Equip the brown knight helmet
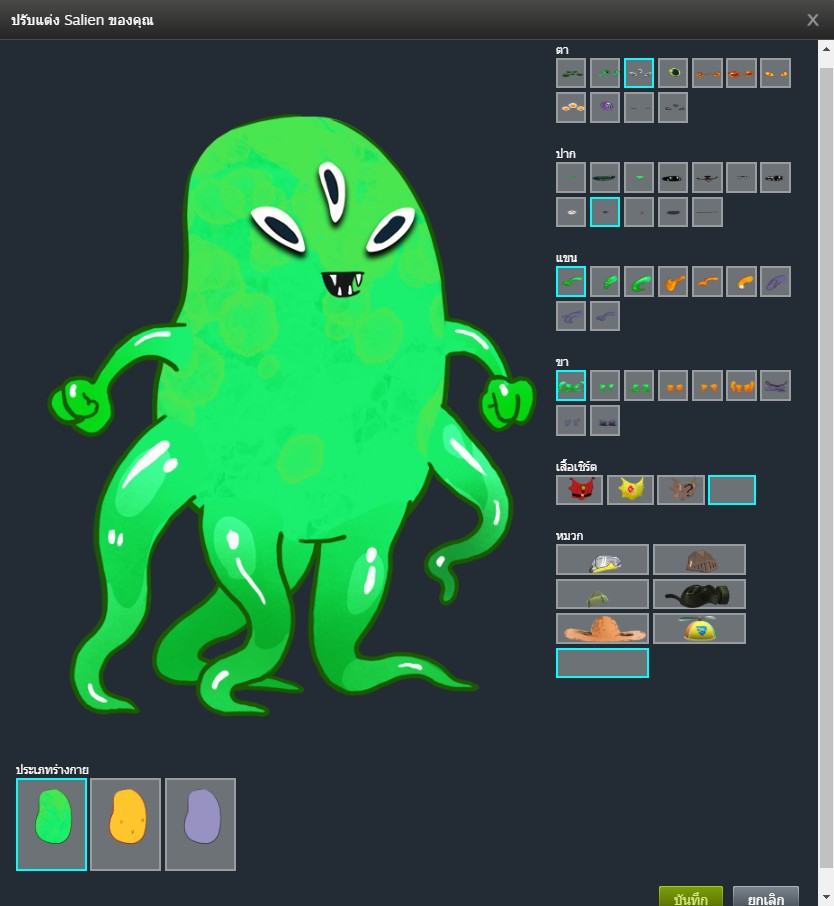This screenshot has width=834, height=906. 699,559
